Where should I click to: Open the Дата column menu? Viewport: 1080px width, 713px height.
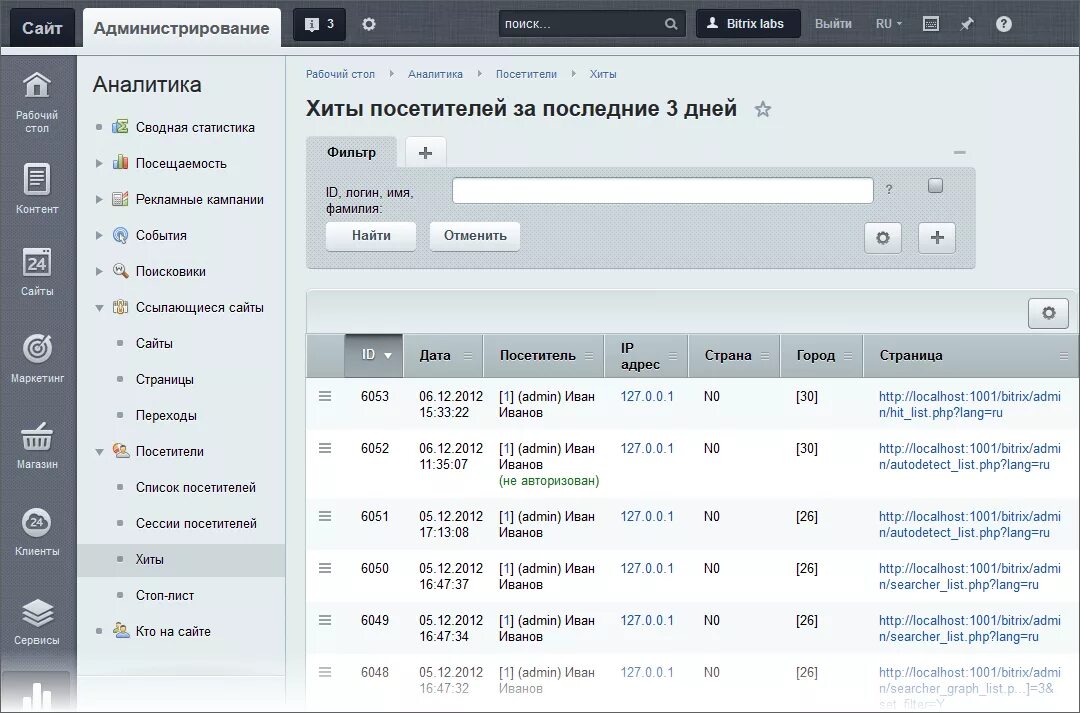click(468, 356)
